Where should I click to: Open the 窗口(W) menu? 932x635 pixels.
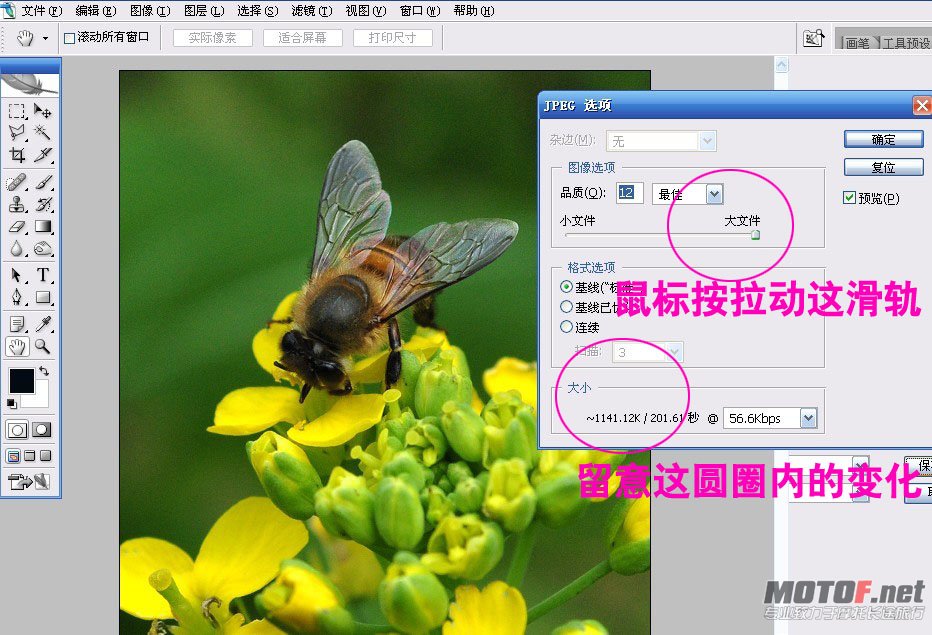pos(420,11)
